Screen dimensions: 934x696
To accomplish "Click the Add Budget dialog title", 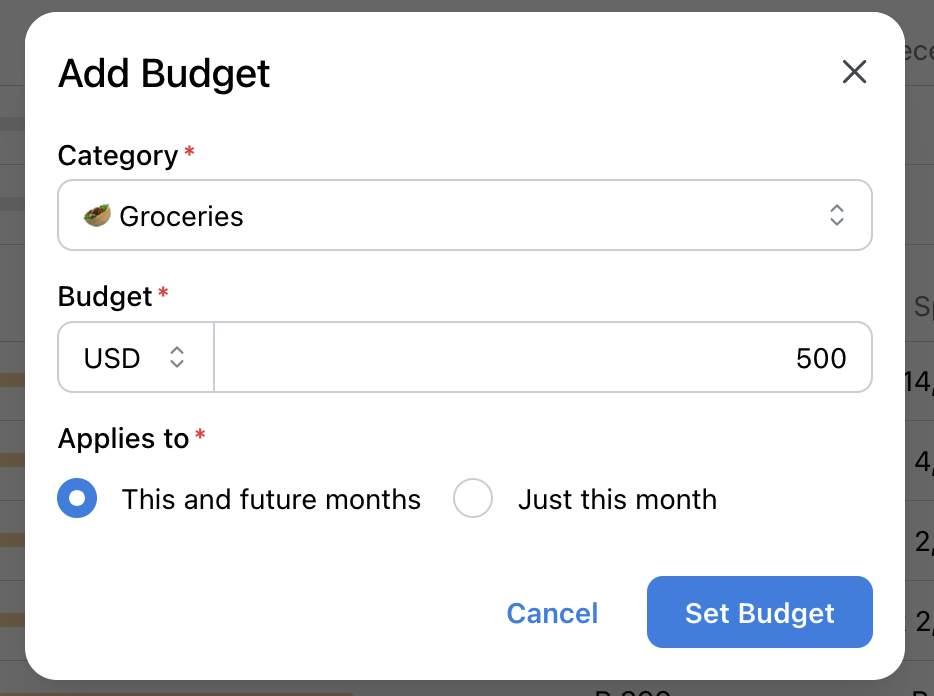I will [164, 74].
